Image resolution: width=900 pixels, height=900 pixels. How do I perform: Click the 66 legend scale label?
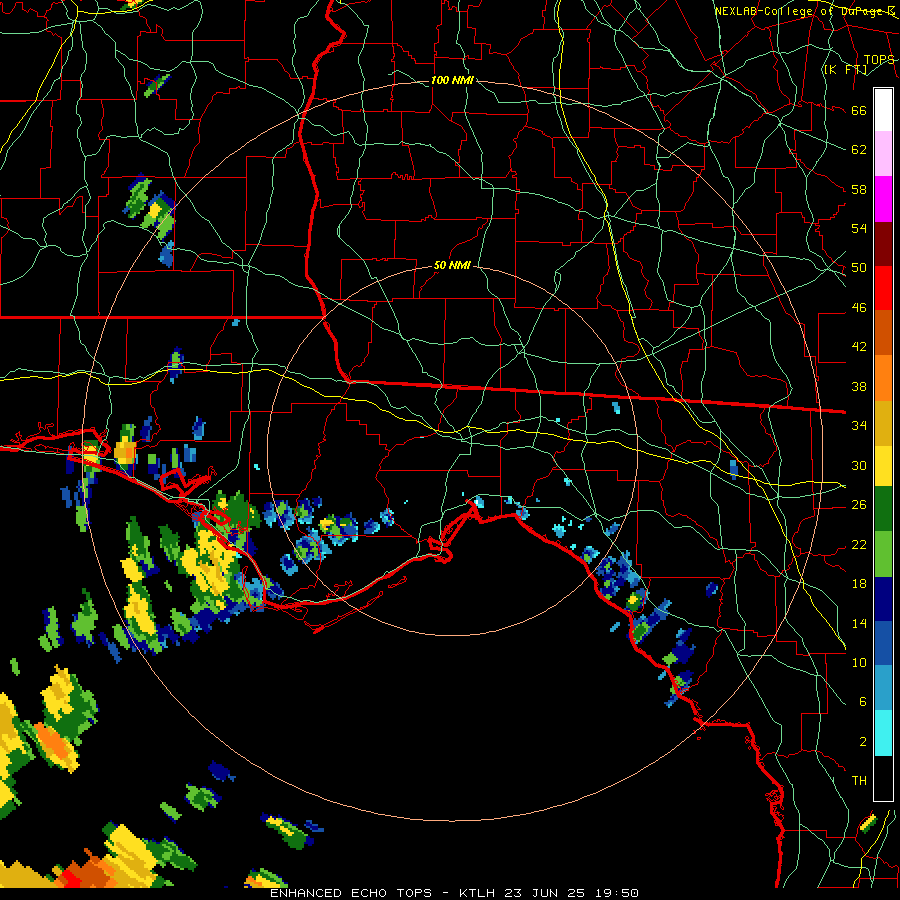coord(859,110)
